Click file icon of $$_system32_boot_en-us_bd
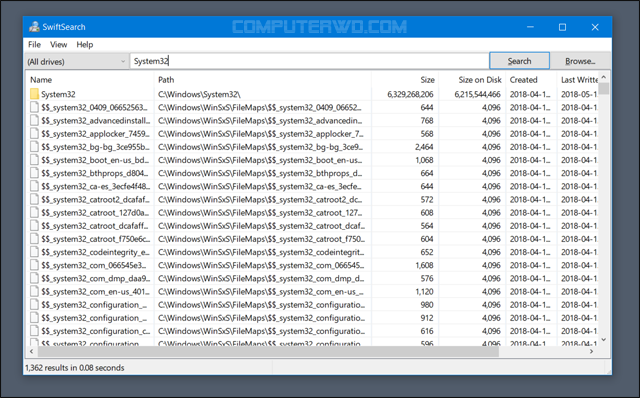 point(34,160)
